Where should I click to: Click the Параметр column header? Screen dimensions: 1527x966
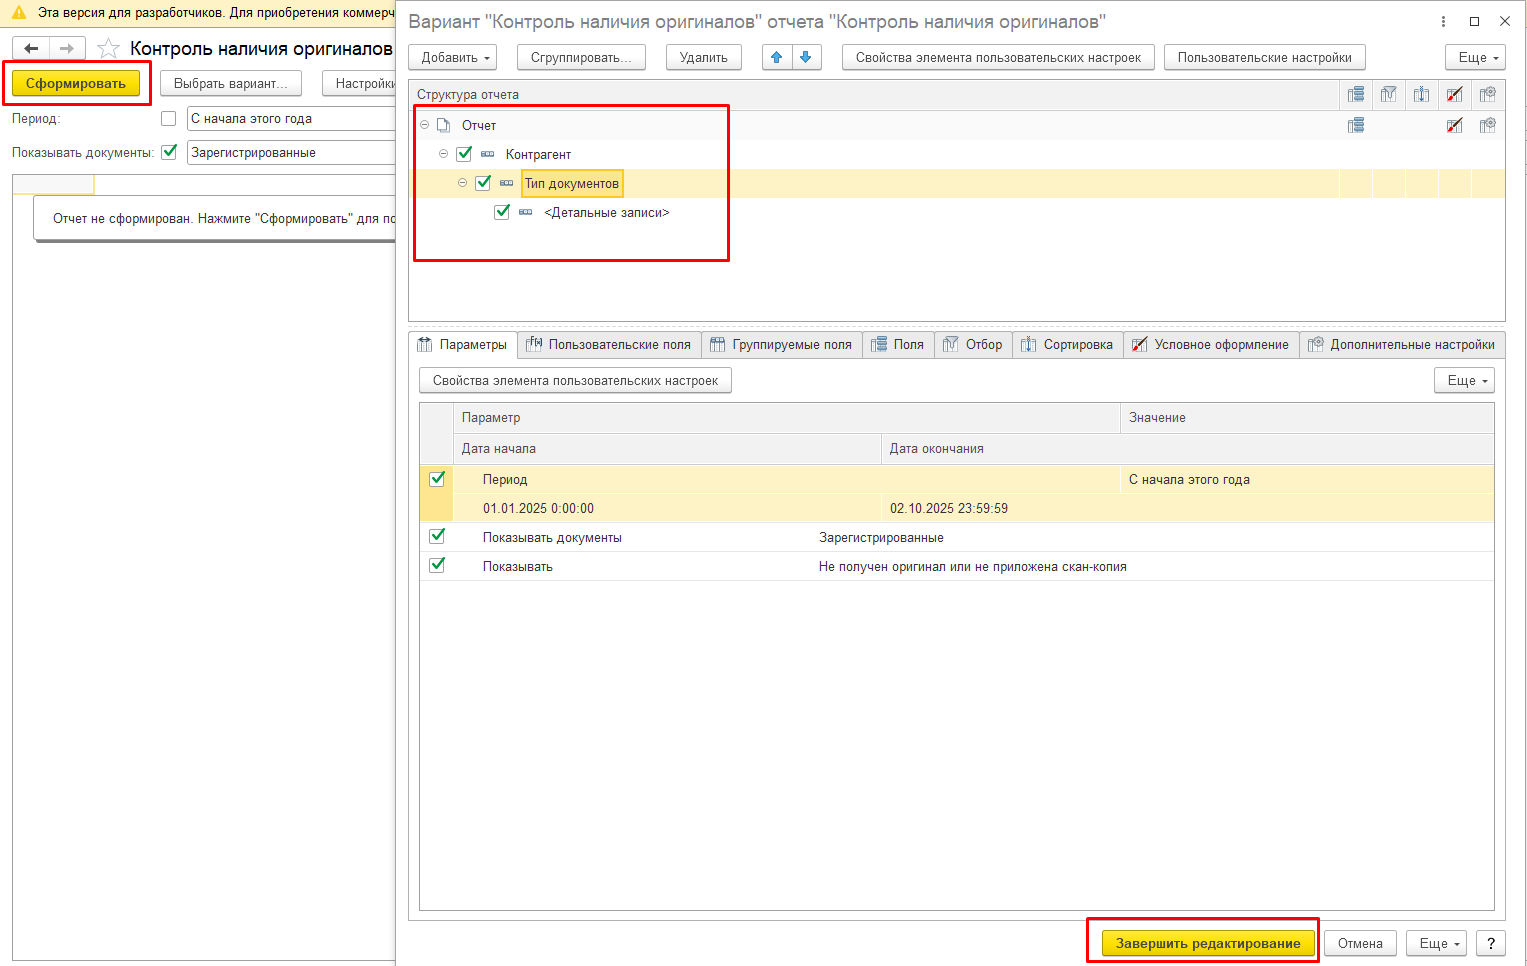[x=787, y=417]
